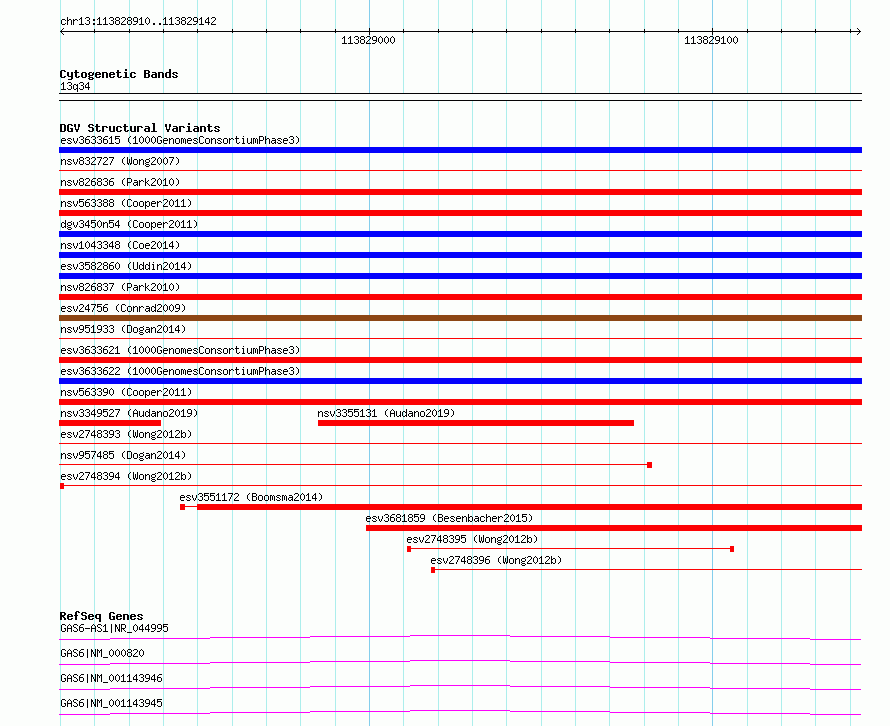Viewport: 890px width, 726px height.
Task: Click the GAS6|NM_001143945 gene label
Action: click(x=111, y=703)
